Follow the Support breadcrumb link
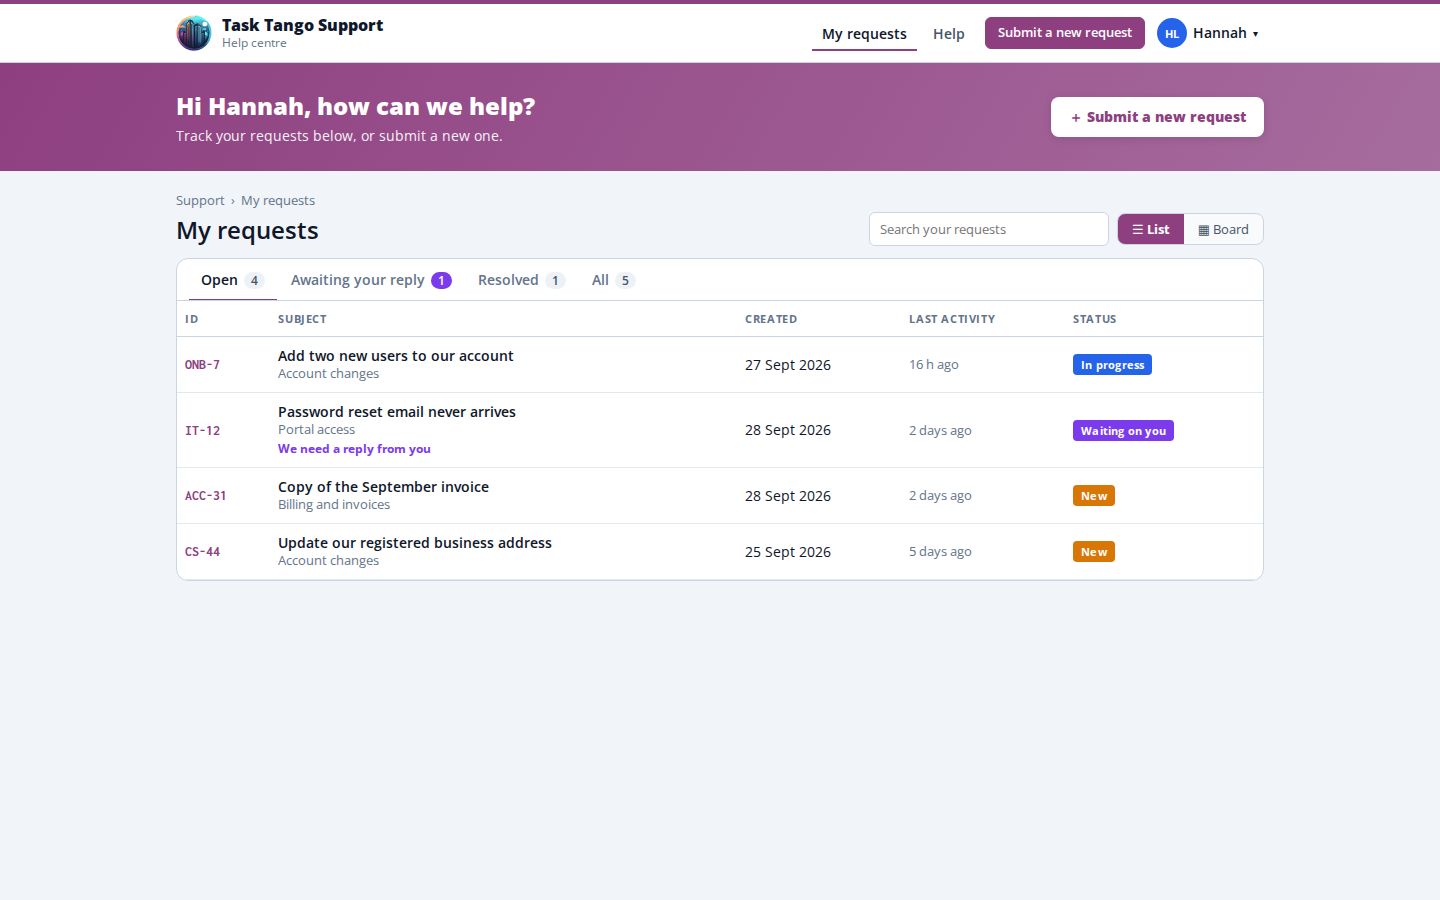Viewport: 1440px width, 900px height. click(x=200, y=200)
